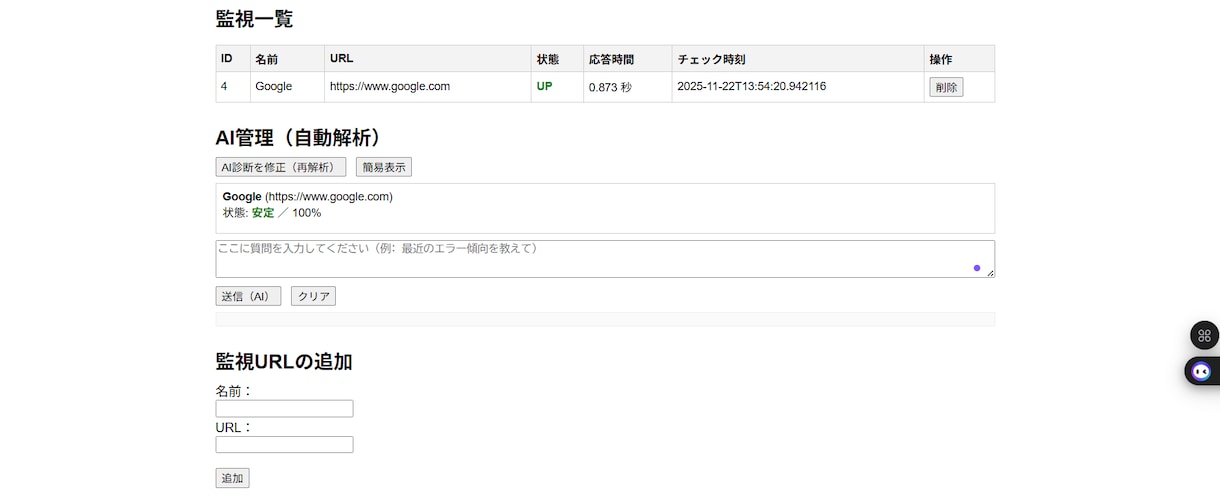The height and width of the screenshot is (503, 1220).
Task: Click bold Google title in AI diagnosis box
Action: [x=242, y=196]
